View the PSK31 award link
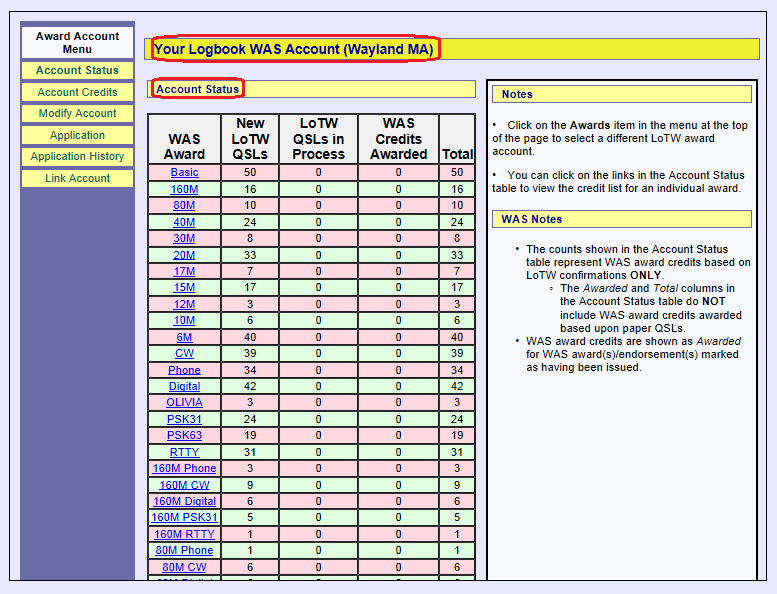The width and height of the screenshot is (777, 594). (184, 419)
